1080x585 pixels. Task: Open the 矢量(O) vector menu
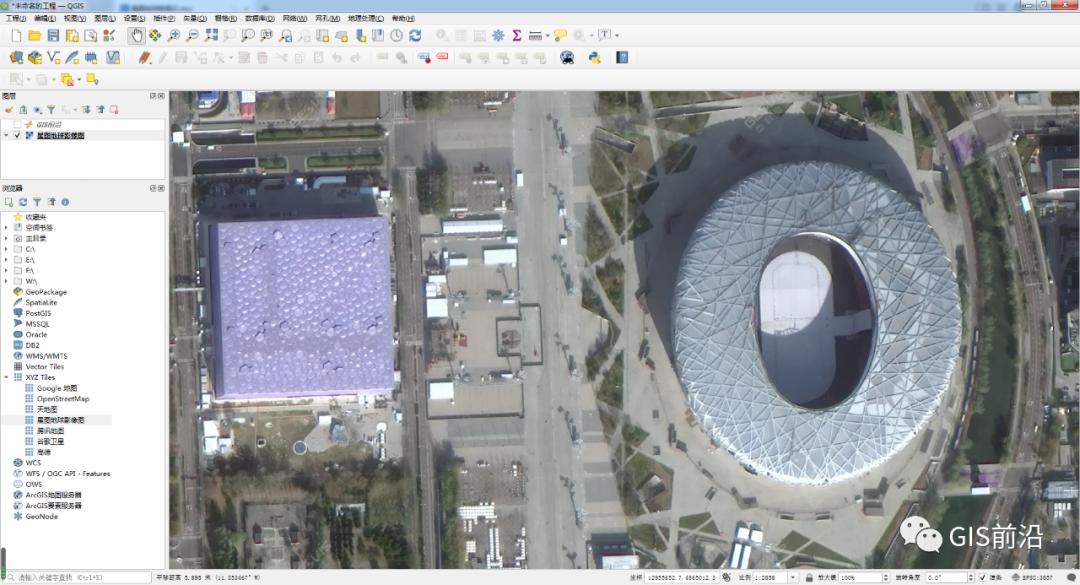click(x=195, y=18)
